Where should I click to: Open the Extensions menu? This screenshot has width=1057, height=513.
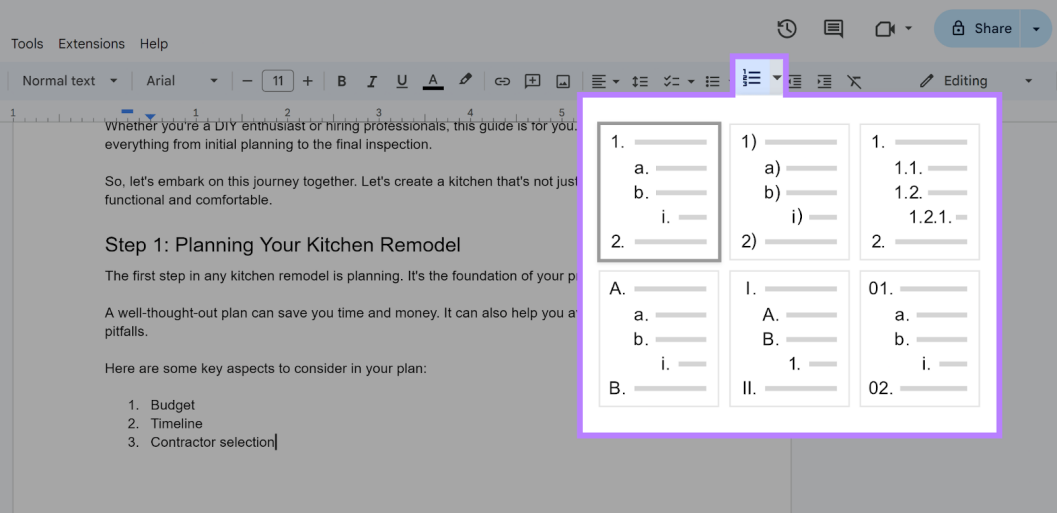91,44
